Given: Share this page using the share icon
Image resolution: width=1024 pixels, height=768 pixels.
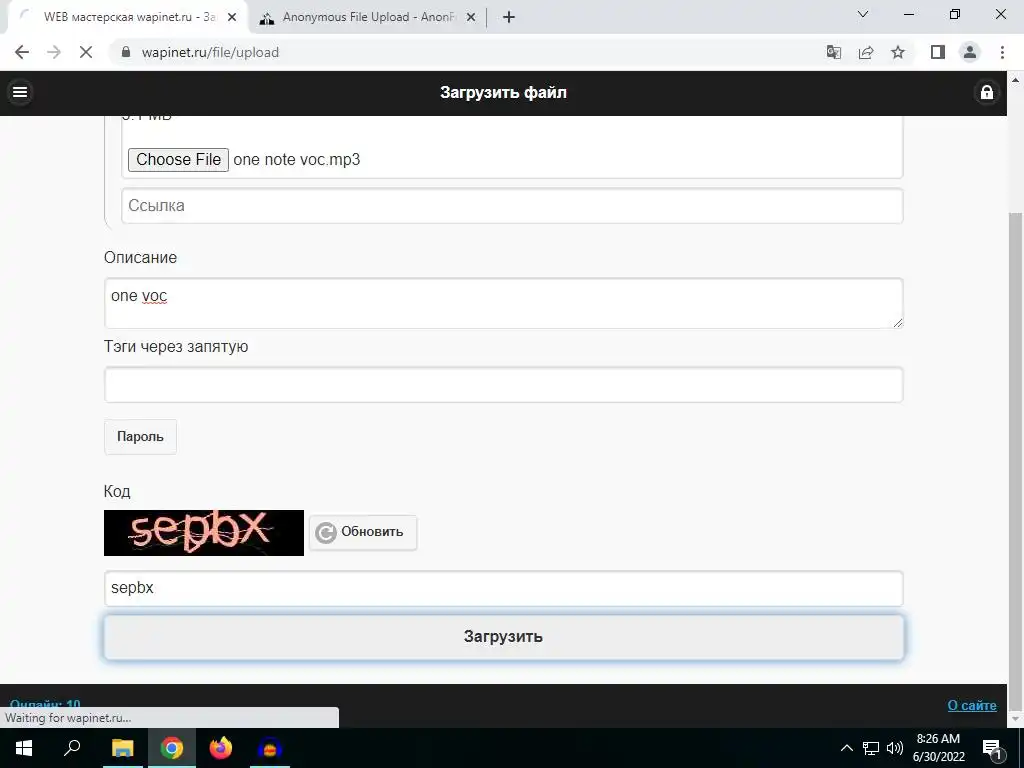Looking at the screenshot, I should (866, 52).
